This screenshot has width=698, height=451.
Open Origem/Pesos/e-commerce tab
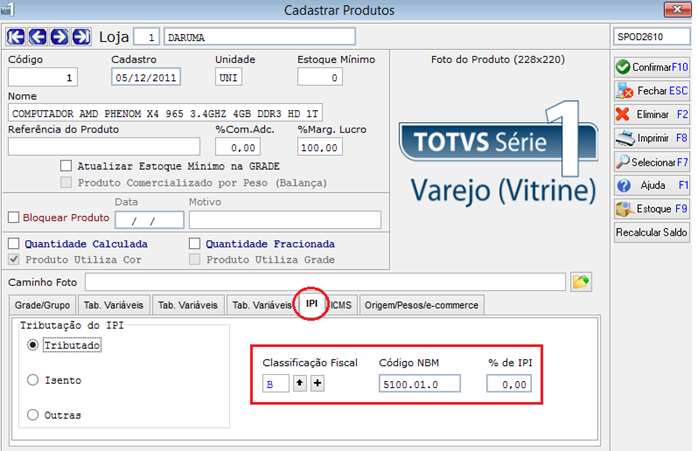tap(422, 305)
